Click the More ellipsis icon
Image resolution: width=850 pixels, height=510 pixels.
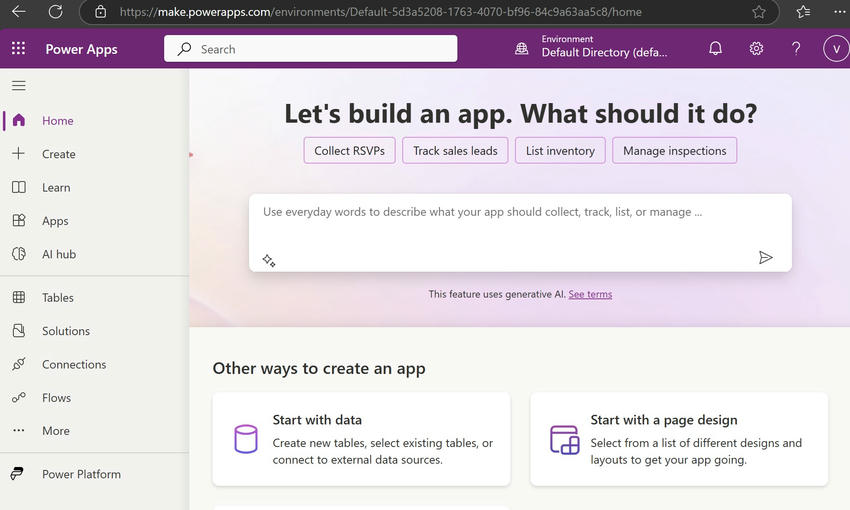[19, 430]
